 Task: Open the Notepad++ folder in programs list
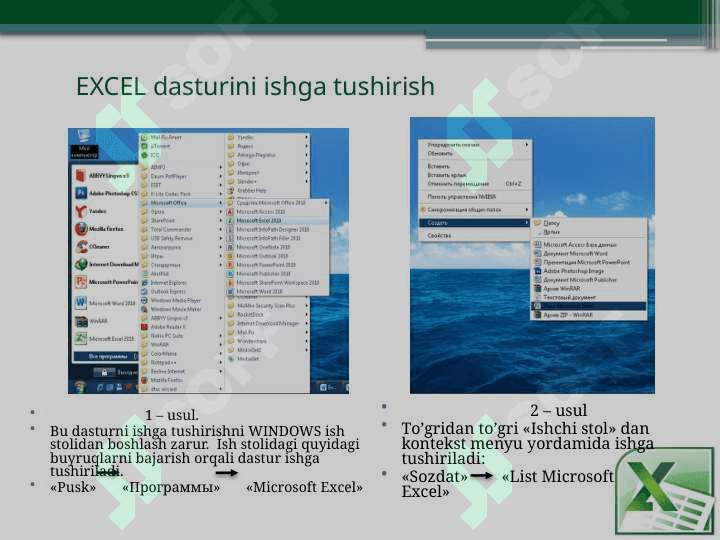point(182,362)
